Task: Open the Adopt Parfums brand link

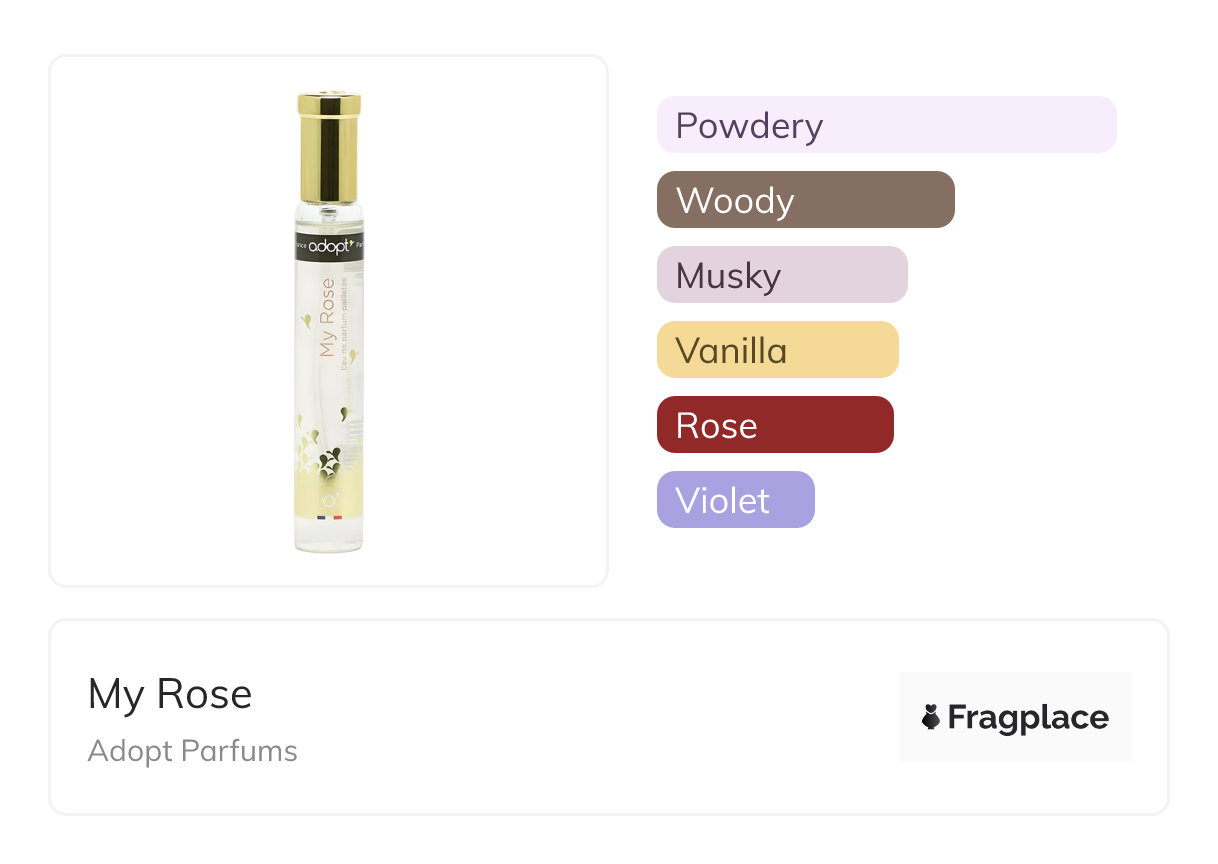Action: point(192,751)
